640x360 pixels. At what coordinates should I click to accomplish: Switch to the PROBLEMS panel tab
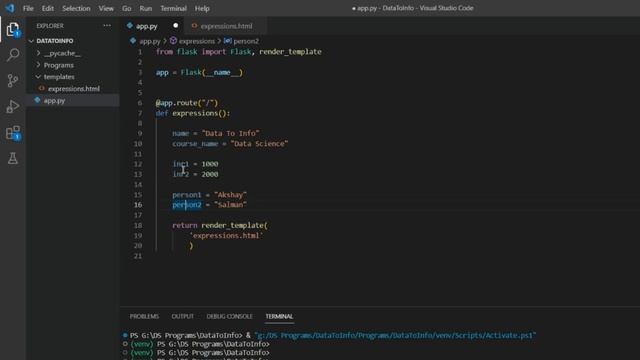pyautogui.click(x=144, y=316)
